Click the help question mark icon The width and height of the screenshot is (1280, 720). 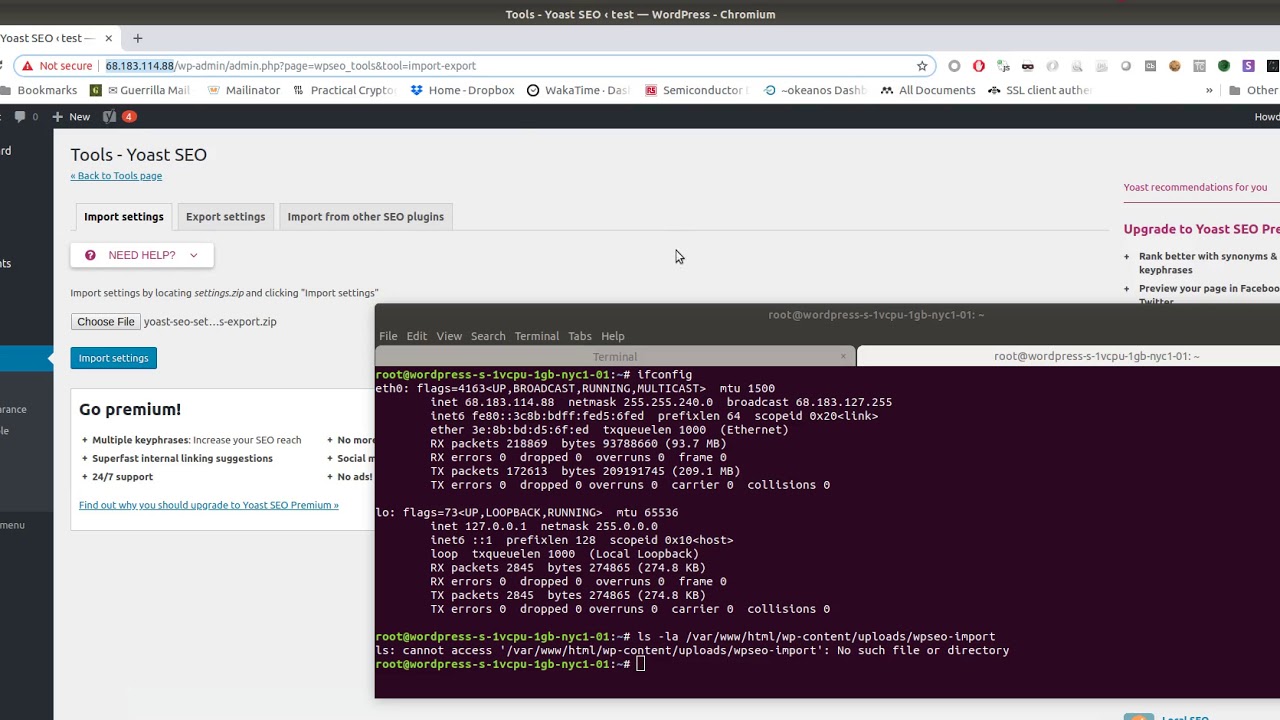[90, 255]
